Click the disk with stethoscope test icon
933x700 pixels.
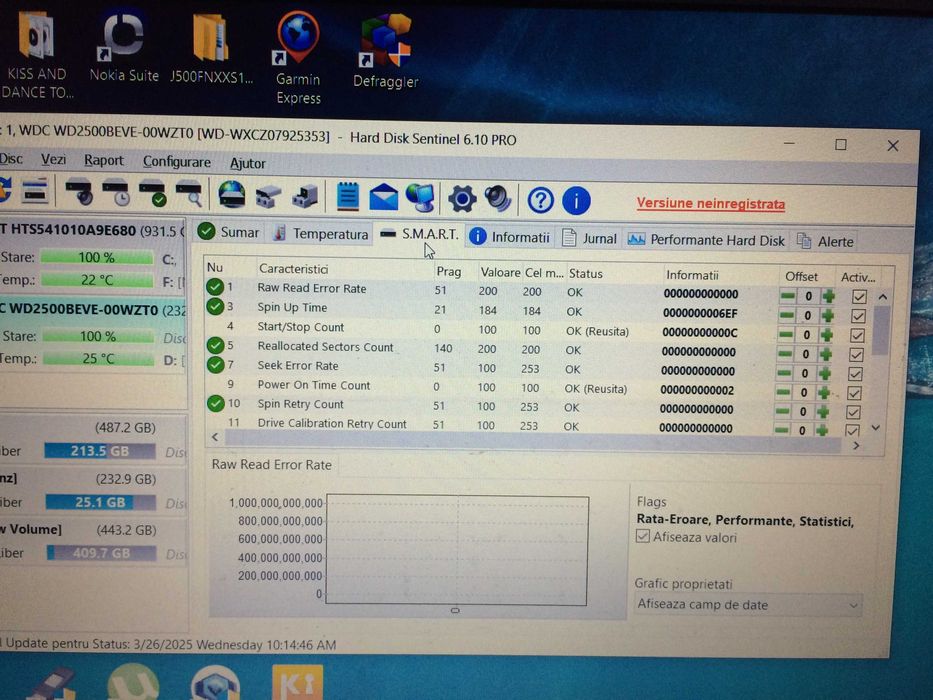pyautogui.click(x=79, y=192)
